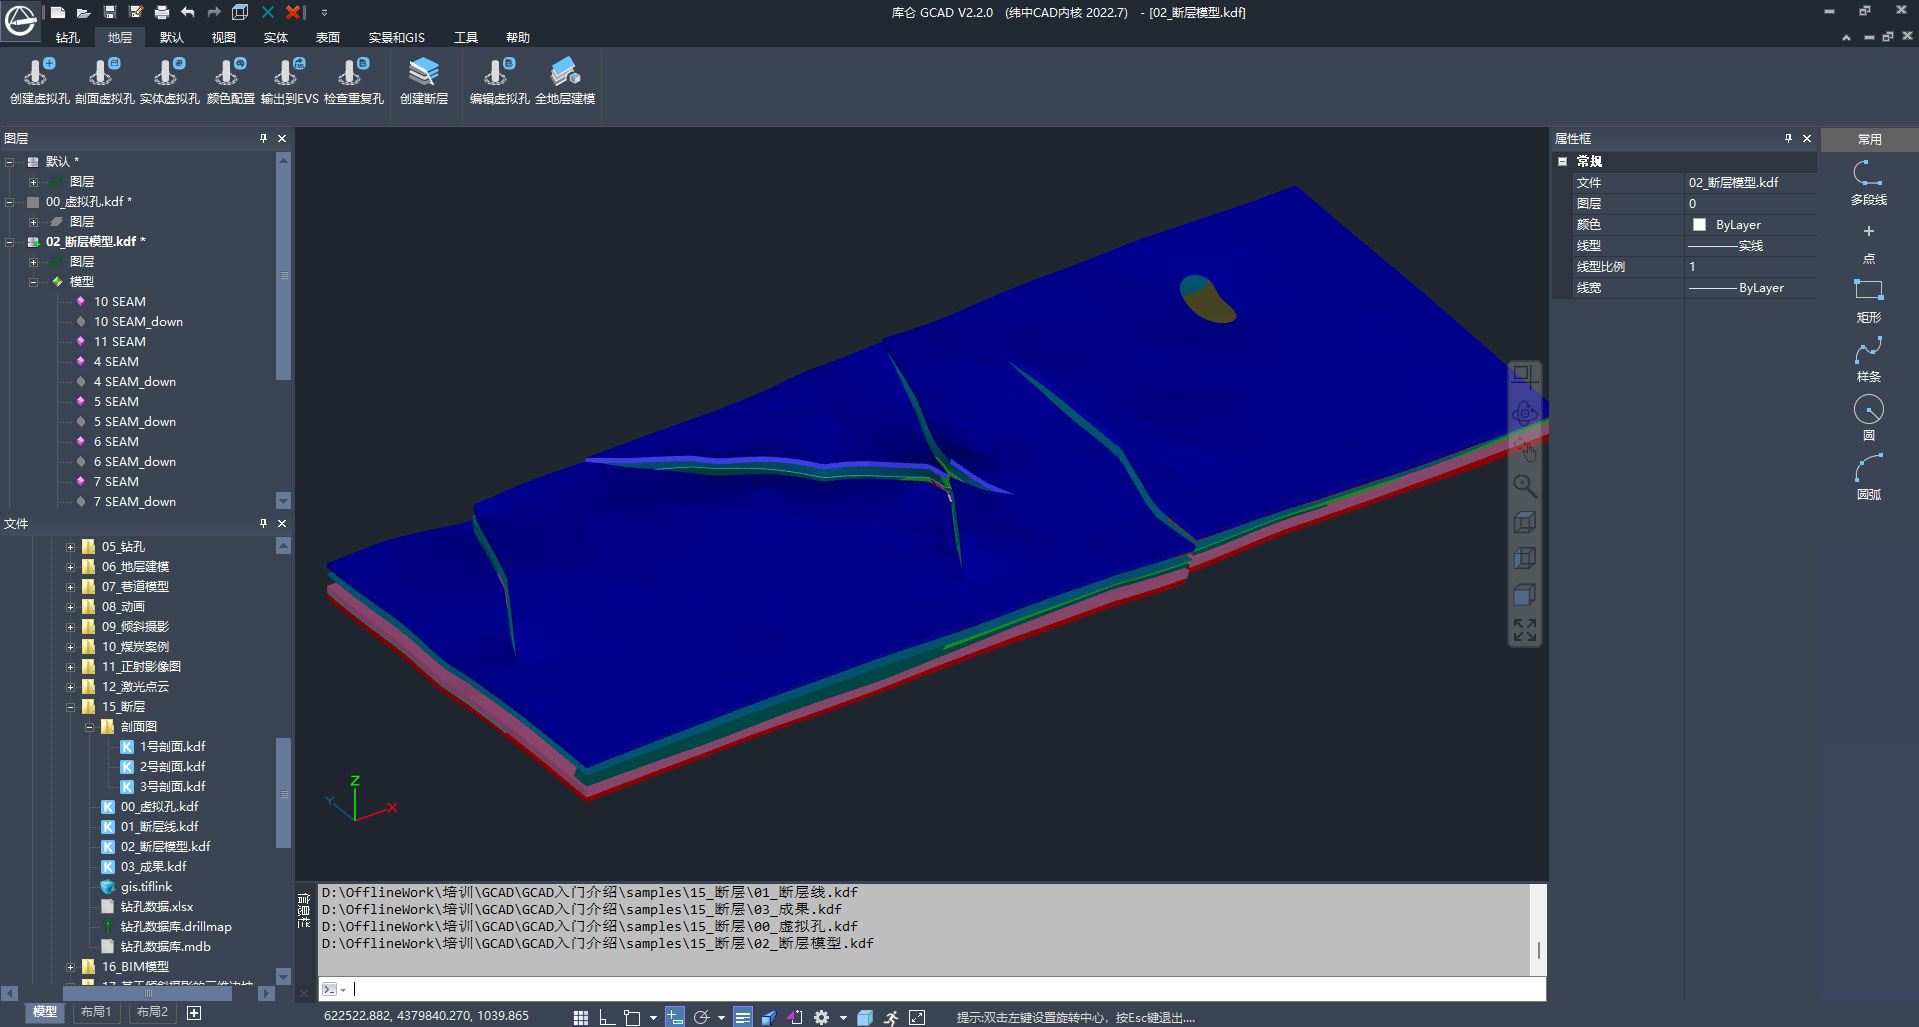
Task: Select the 剖面虚拟孔 ribbon tool
Action: coord(104,73)
